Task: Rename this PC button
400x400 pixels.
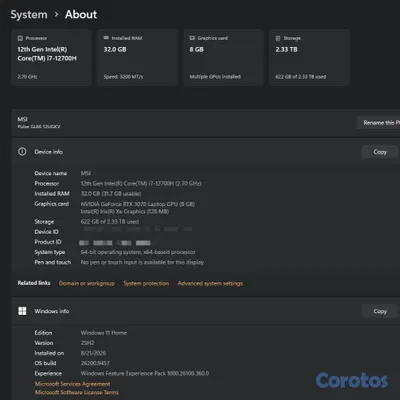Action: [x=379, y=123]
